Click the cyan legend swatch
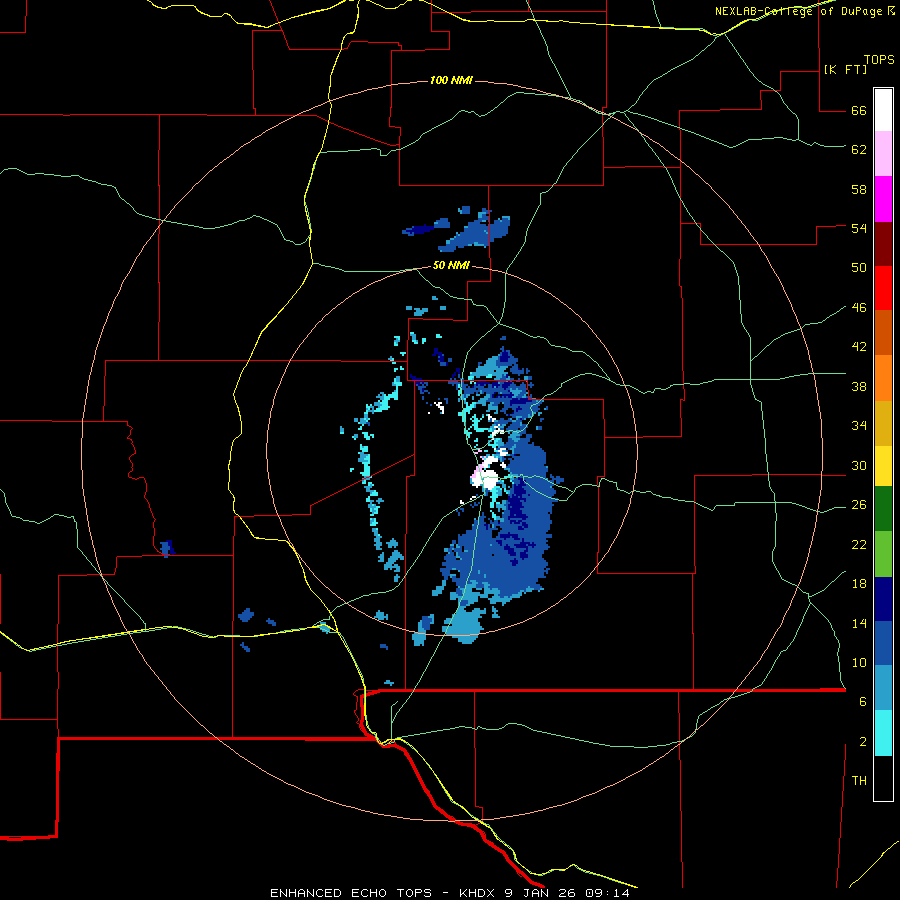Image resolution: width=900 pixels, height=900 pixels. 883,733
